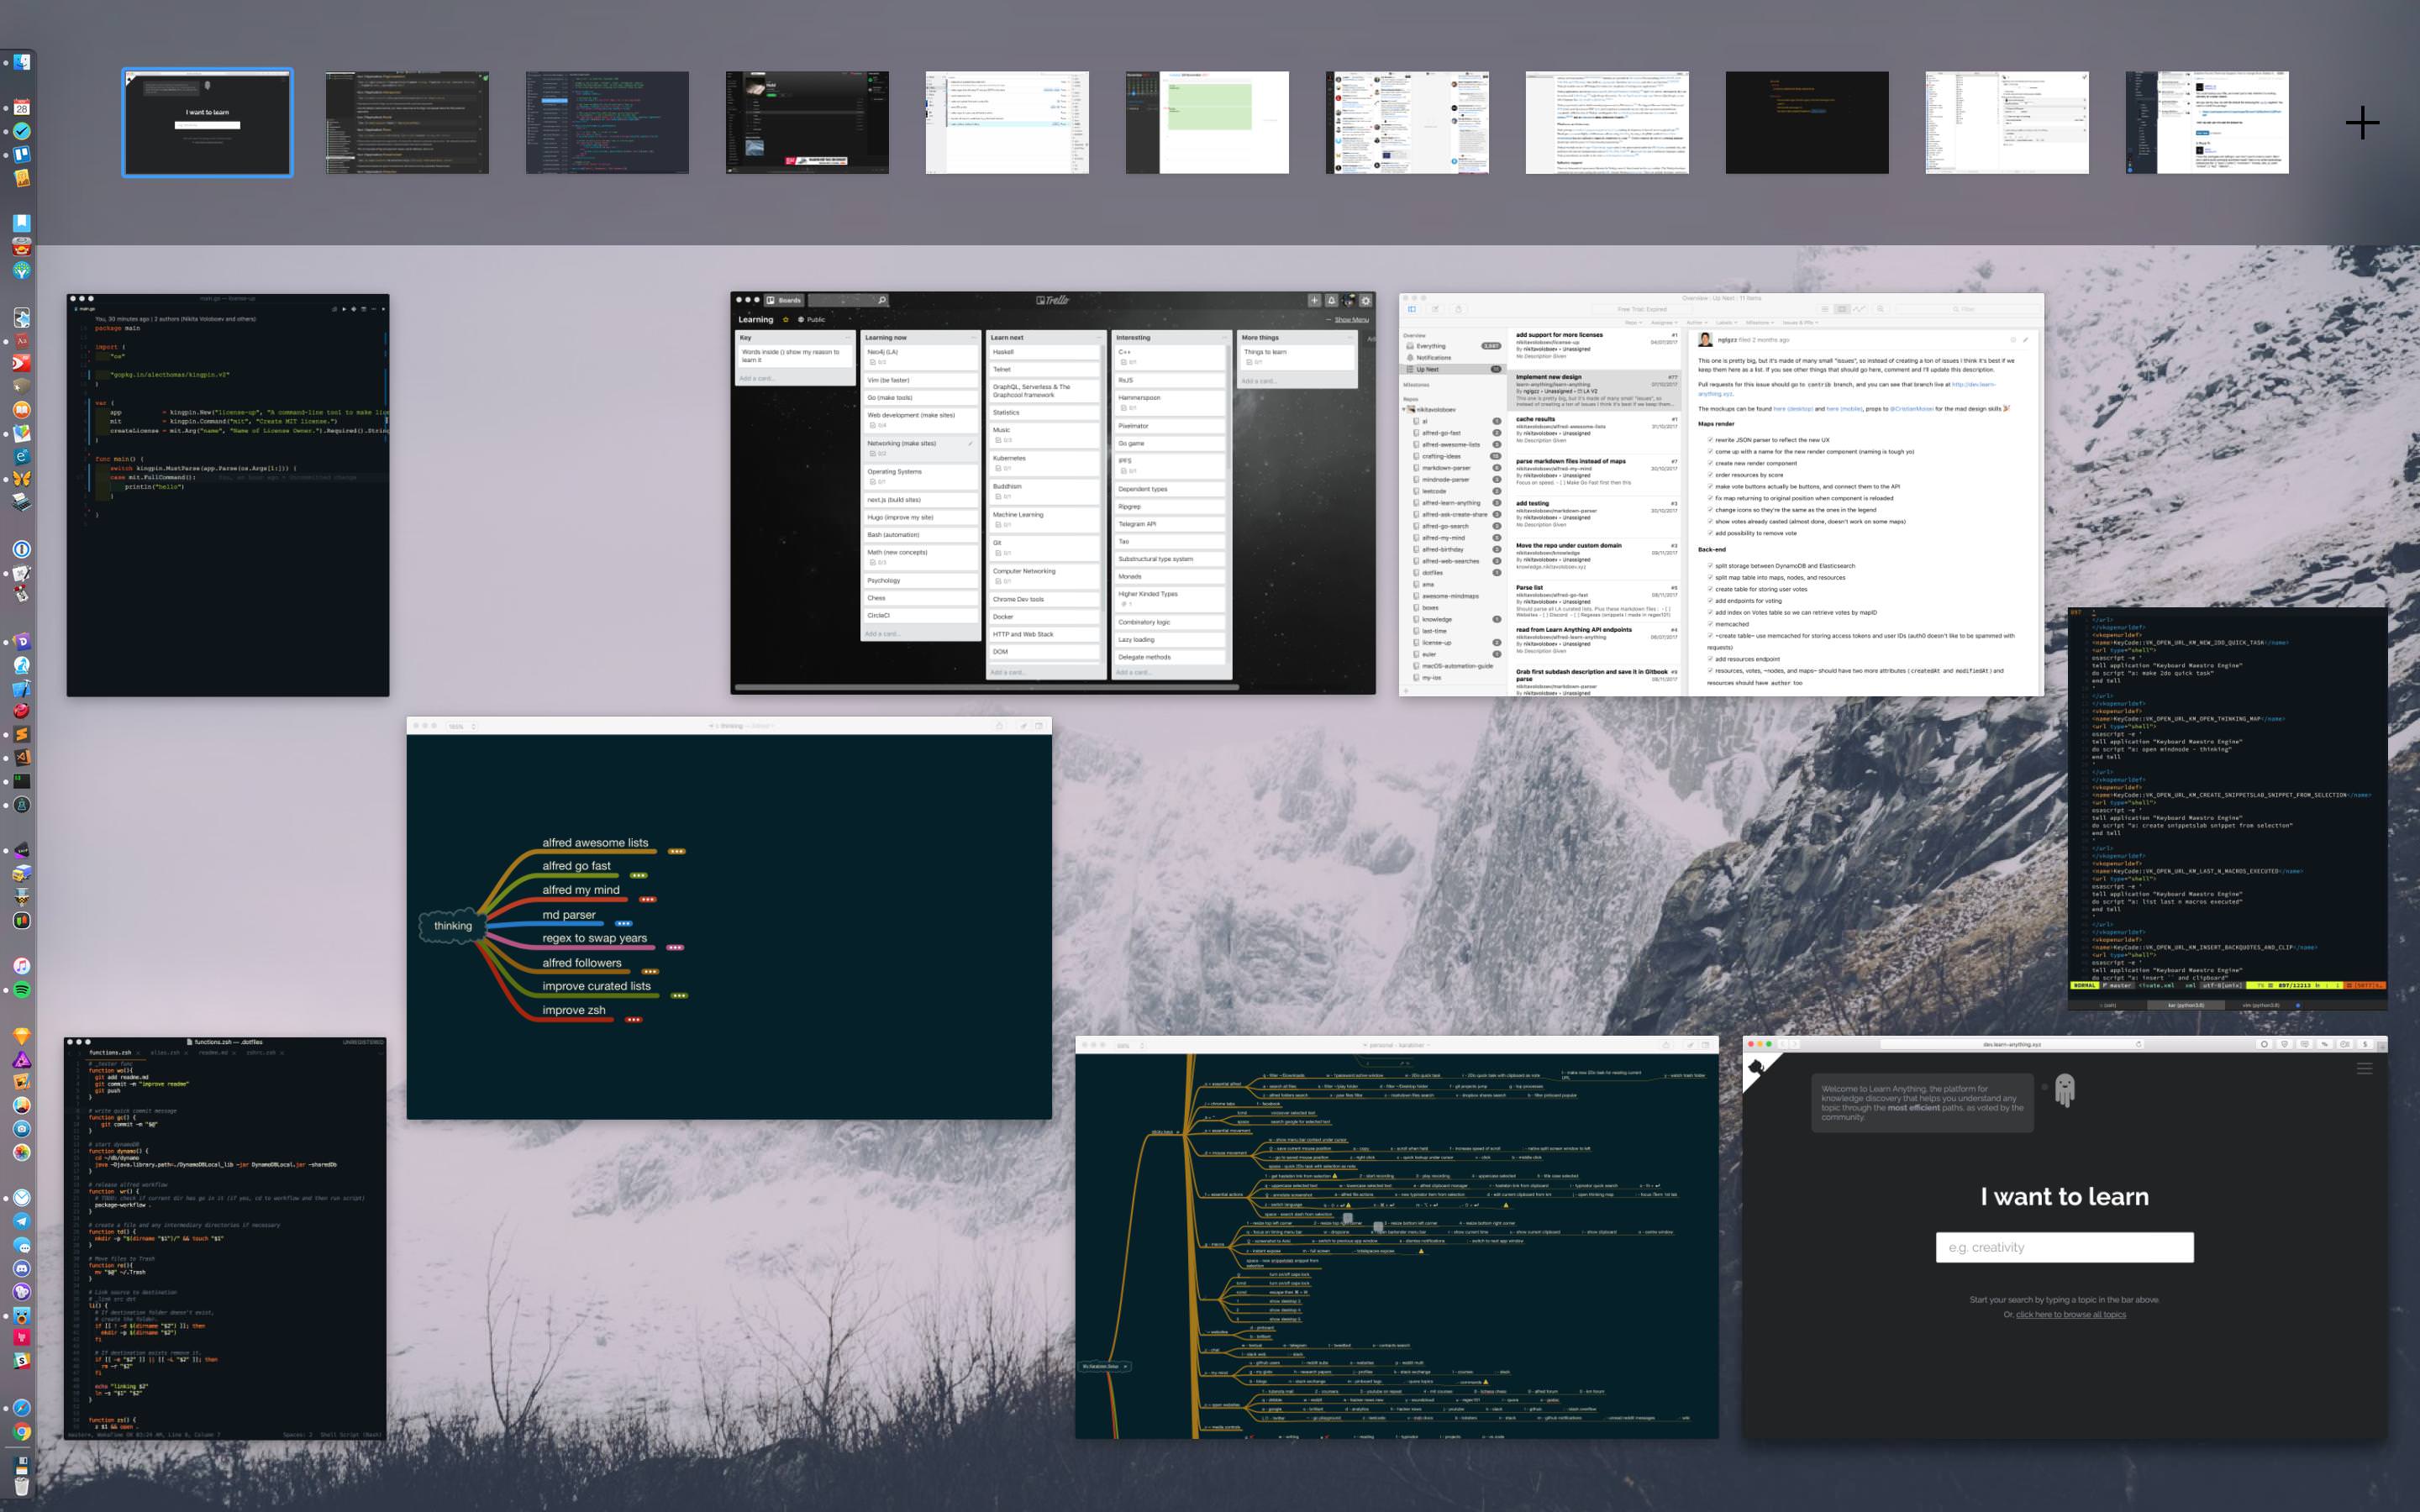Open the Labels filter dropdown

pyautogui.click(x=1726, y=323)
